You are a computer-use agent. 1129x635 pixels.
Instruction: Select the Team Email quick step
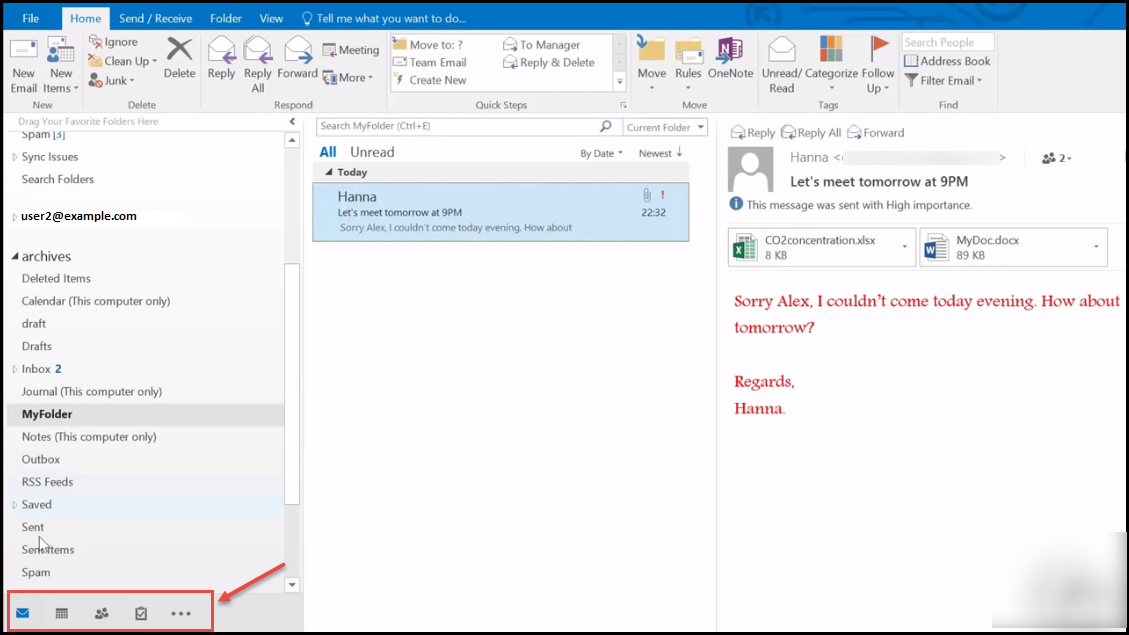click(430, 62)
